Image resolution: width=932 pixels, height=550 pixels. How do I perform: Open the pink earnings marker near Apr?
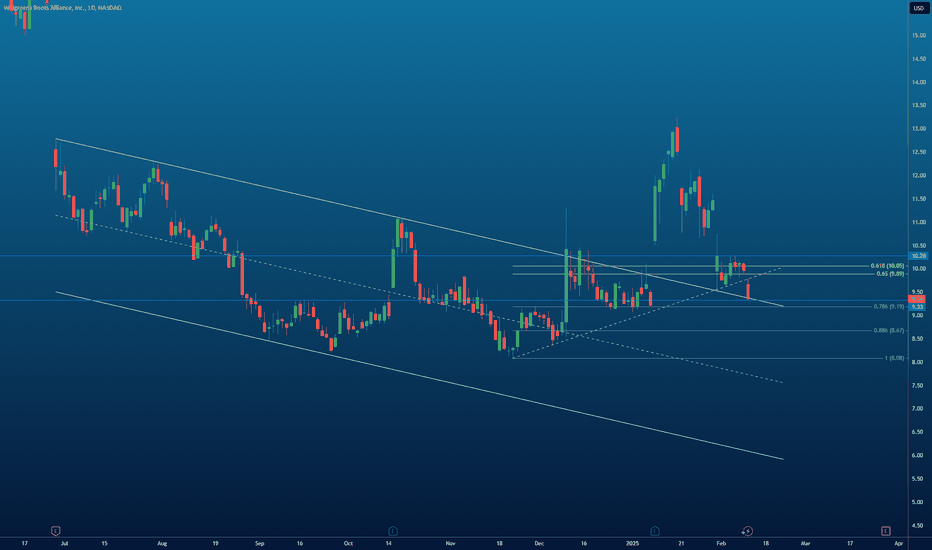[886, 530]
